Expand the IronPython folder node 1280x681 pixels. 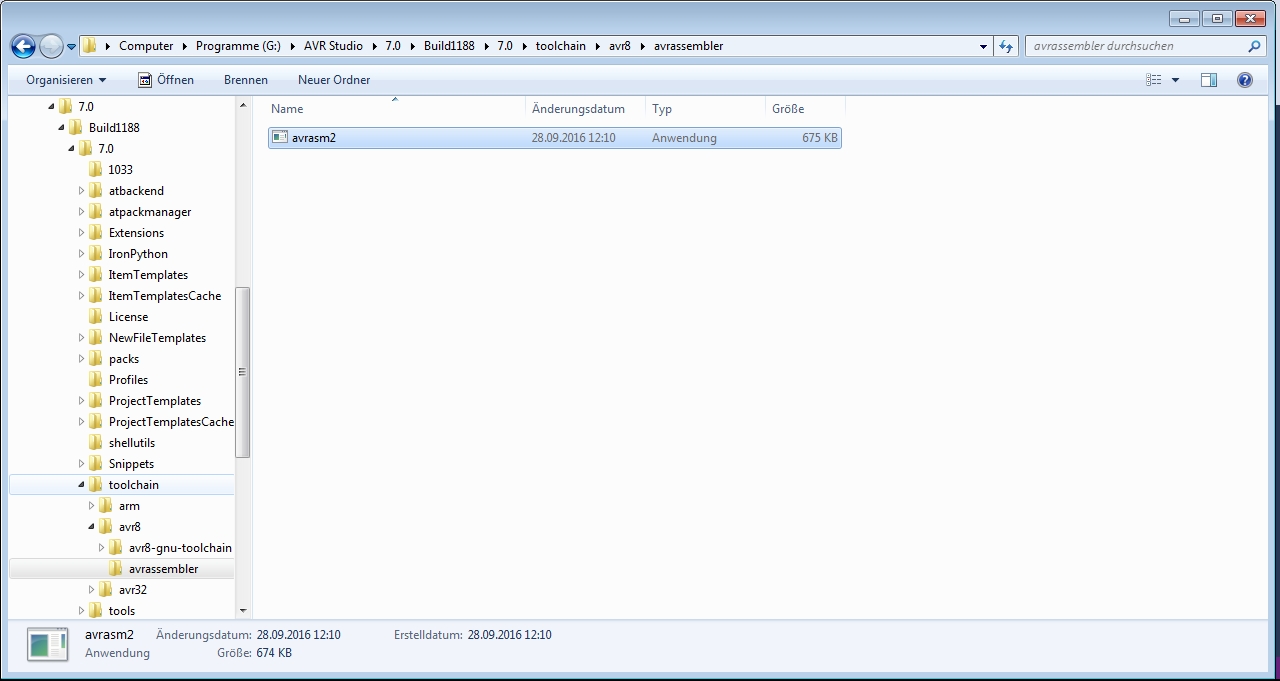tap(82, 254)
